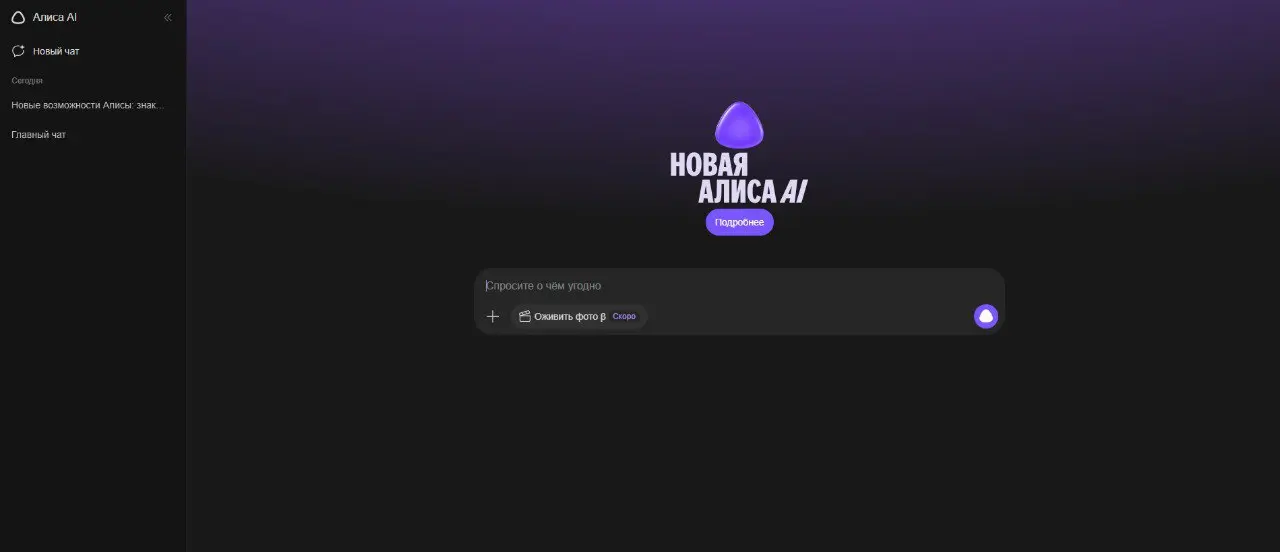Open the Главный чат conversation

click(x=39, y=135)
